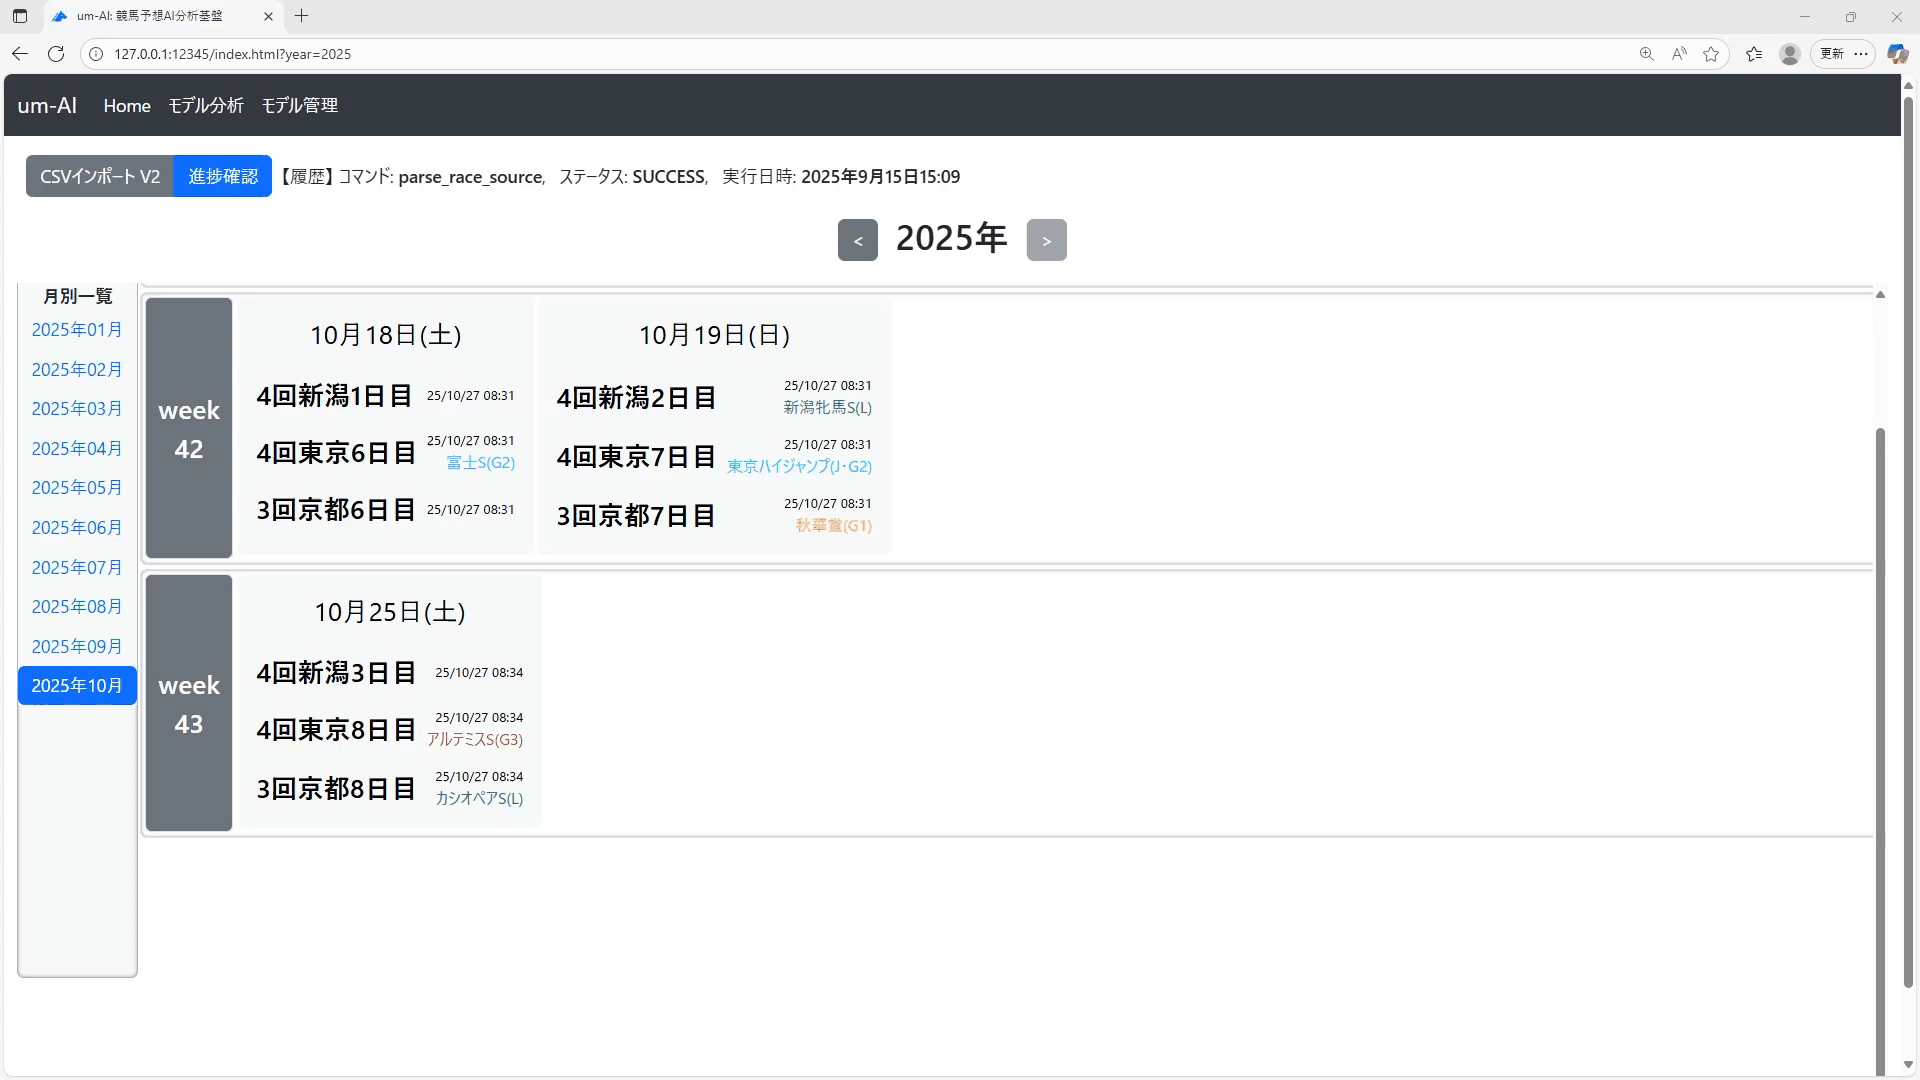This screenshot has width=1920, height=1080.
Task: Open the favorites list
Action: (x=1754, y=54)
